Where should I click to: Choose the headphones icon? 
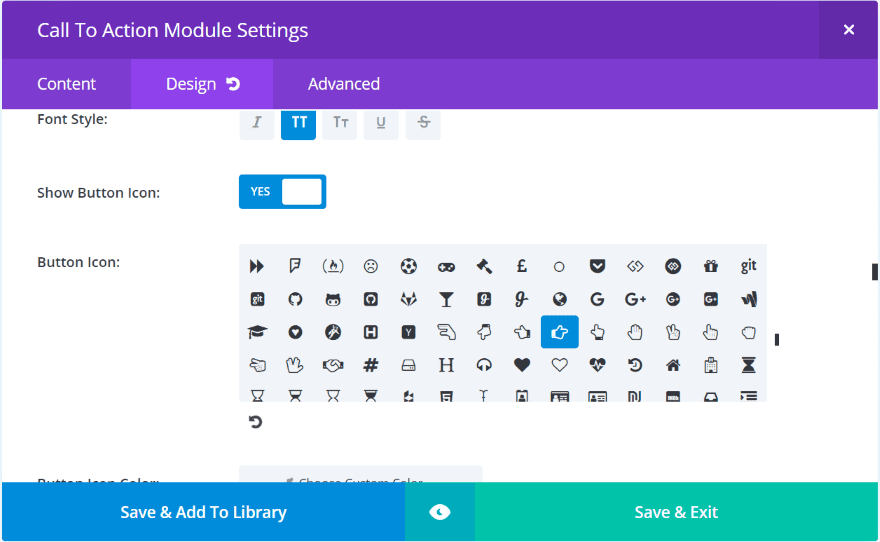tap(484, 365)
